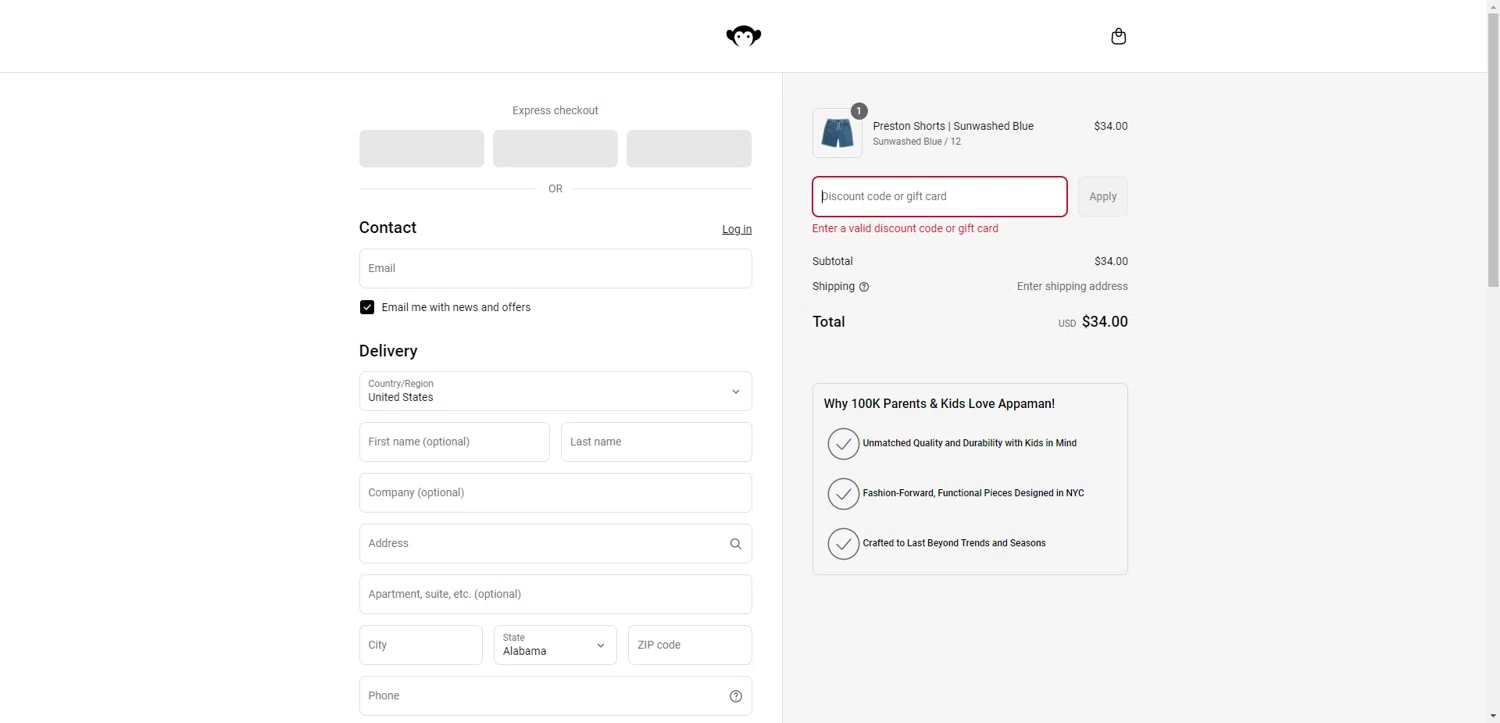
Task: Click the Enter shipping address text
Action: click(1072, 287)
